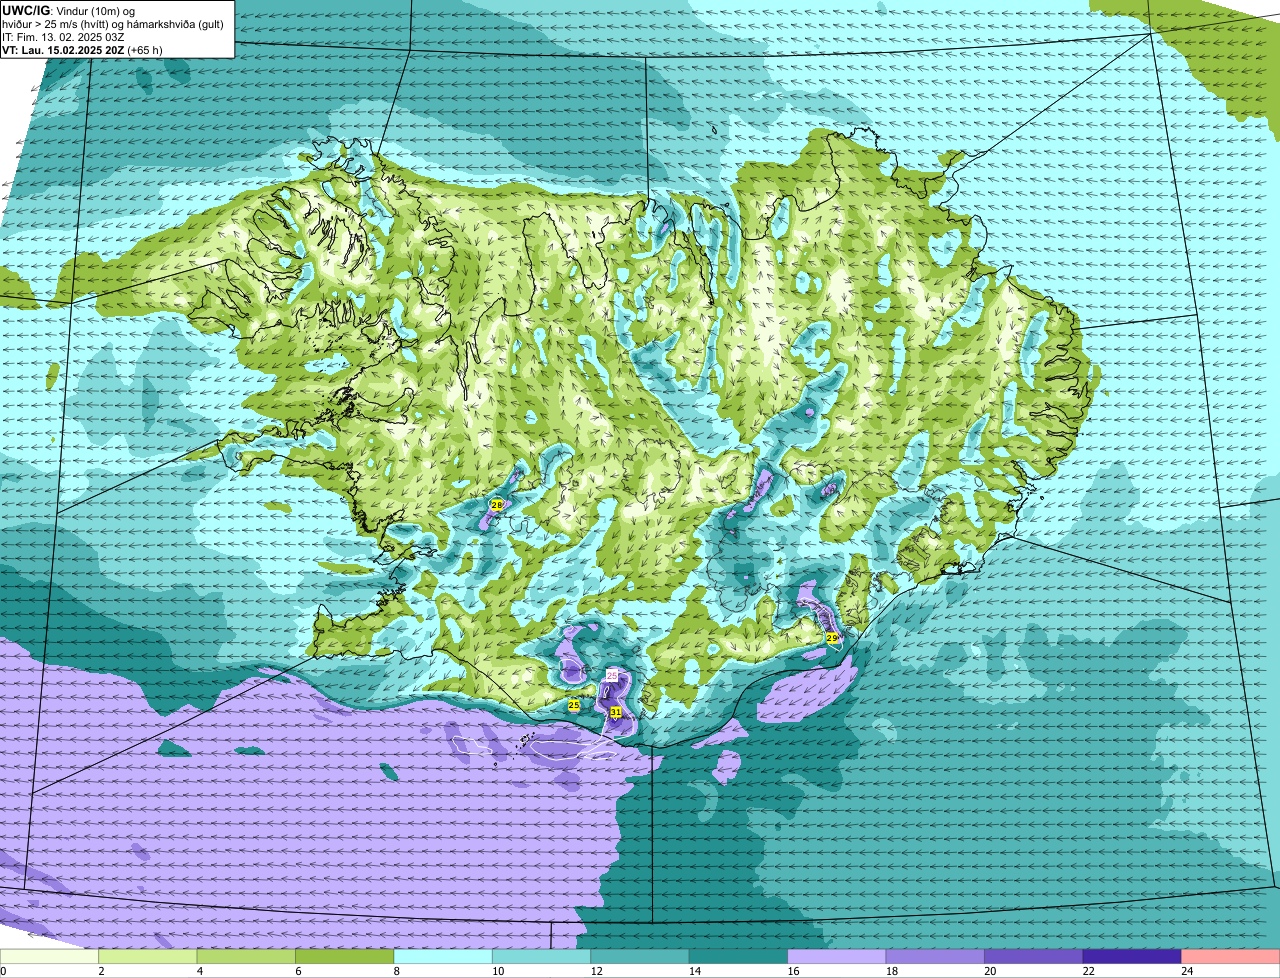Click the scale tick label '0'
The image size is (1280, 978).
pyautogui.click(x=4, y=971)
